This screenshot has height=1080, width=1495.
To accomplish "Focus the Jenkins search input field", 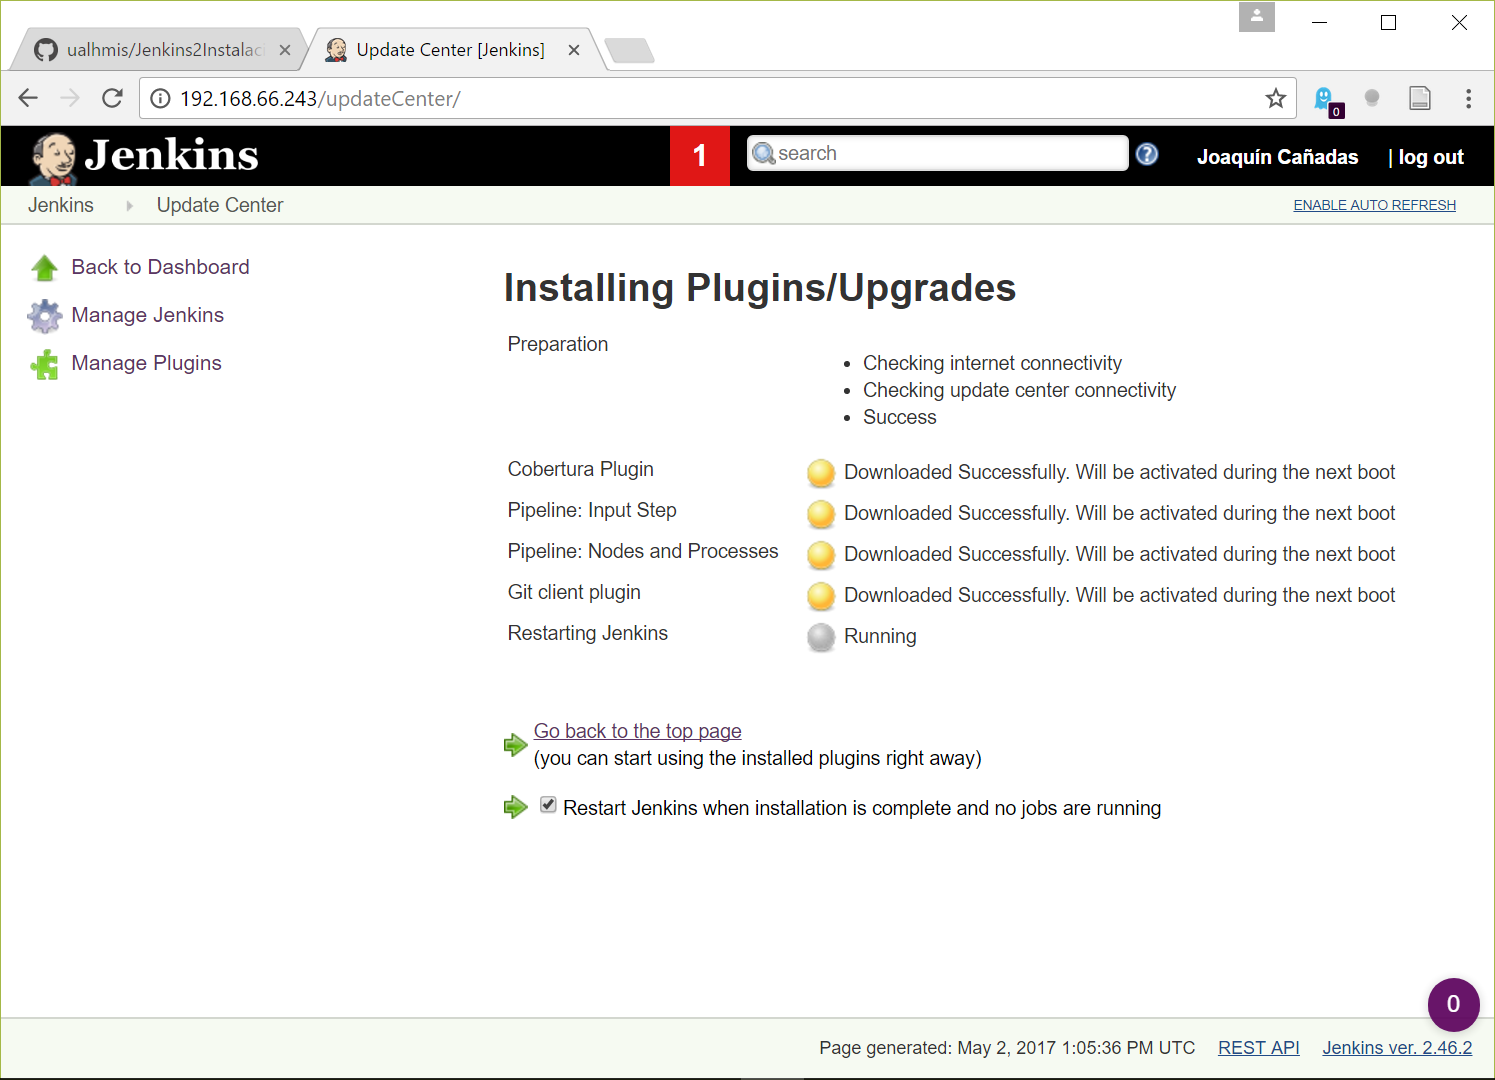I will tap(938, 153).
